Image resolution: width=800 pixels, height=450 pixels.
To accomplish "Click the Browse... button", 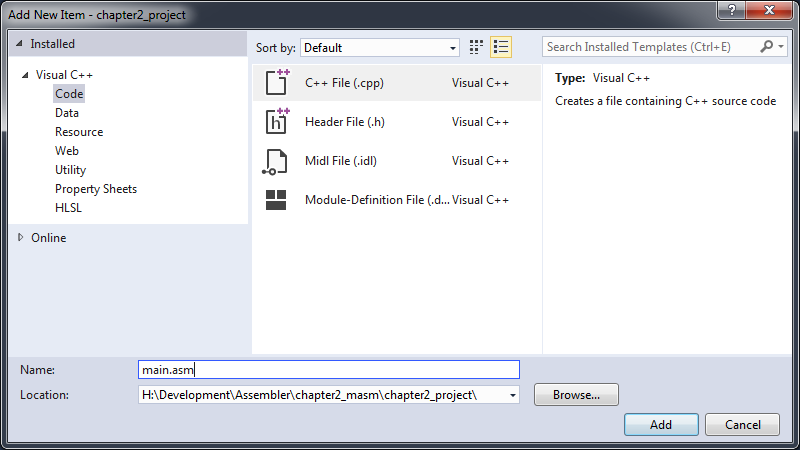I will [576, 395].
